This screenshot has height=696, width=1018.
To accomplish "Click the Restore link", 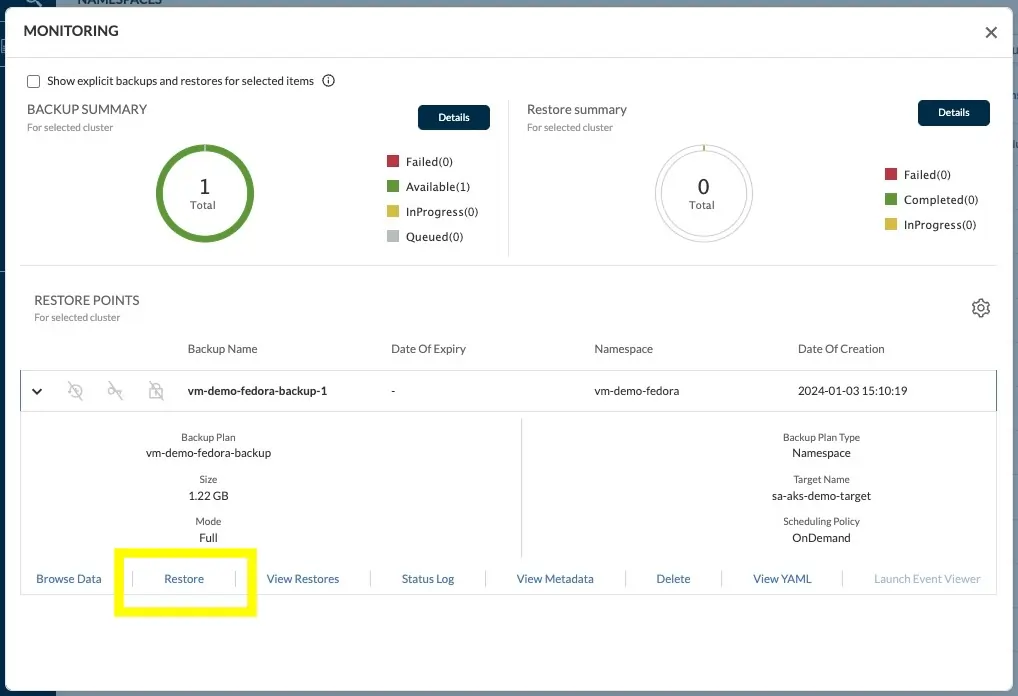I will pos(184,578).
